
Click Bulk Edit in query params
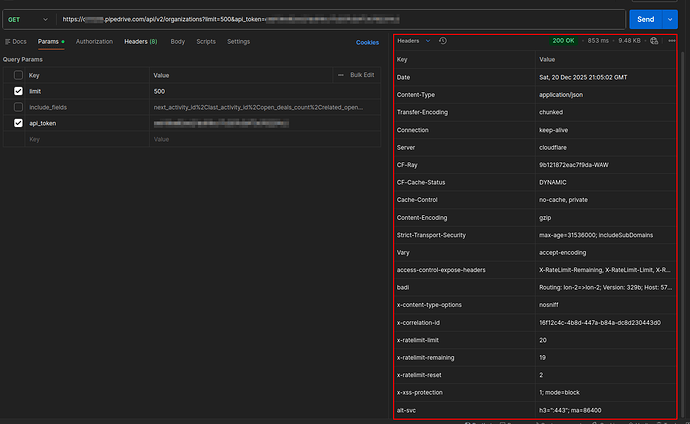[361, 75]
